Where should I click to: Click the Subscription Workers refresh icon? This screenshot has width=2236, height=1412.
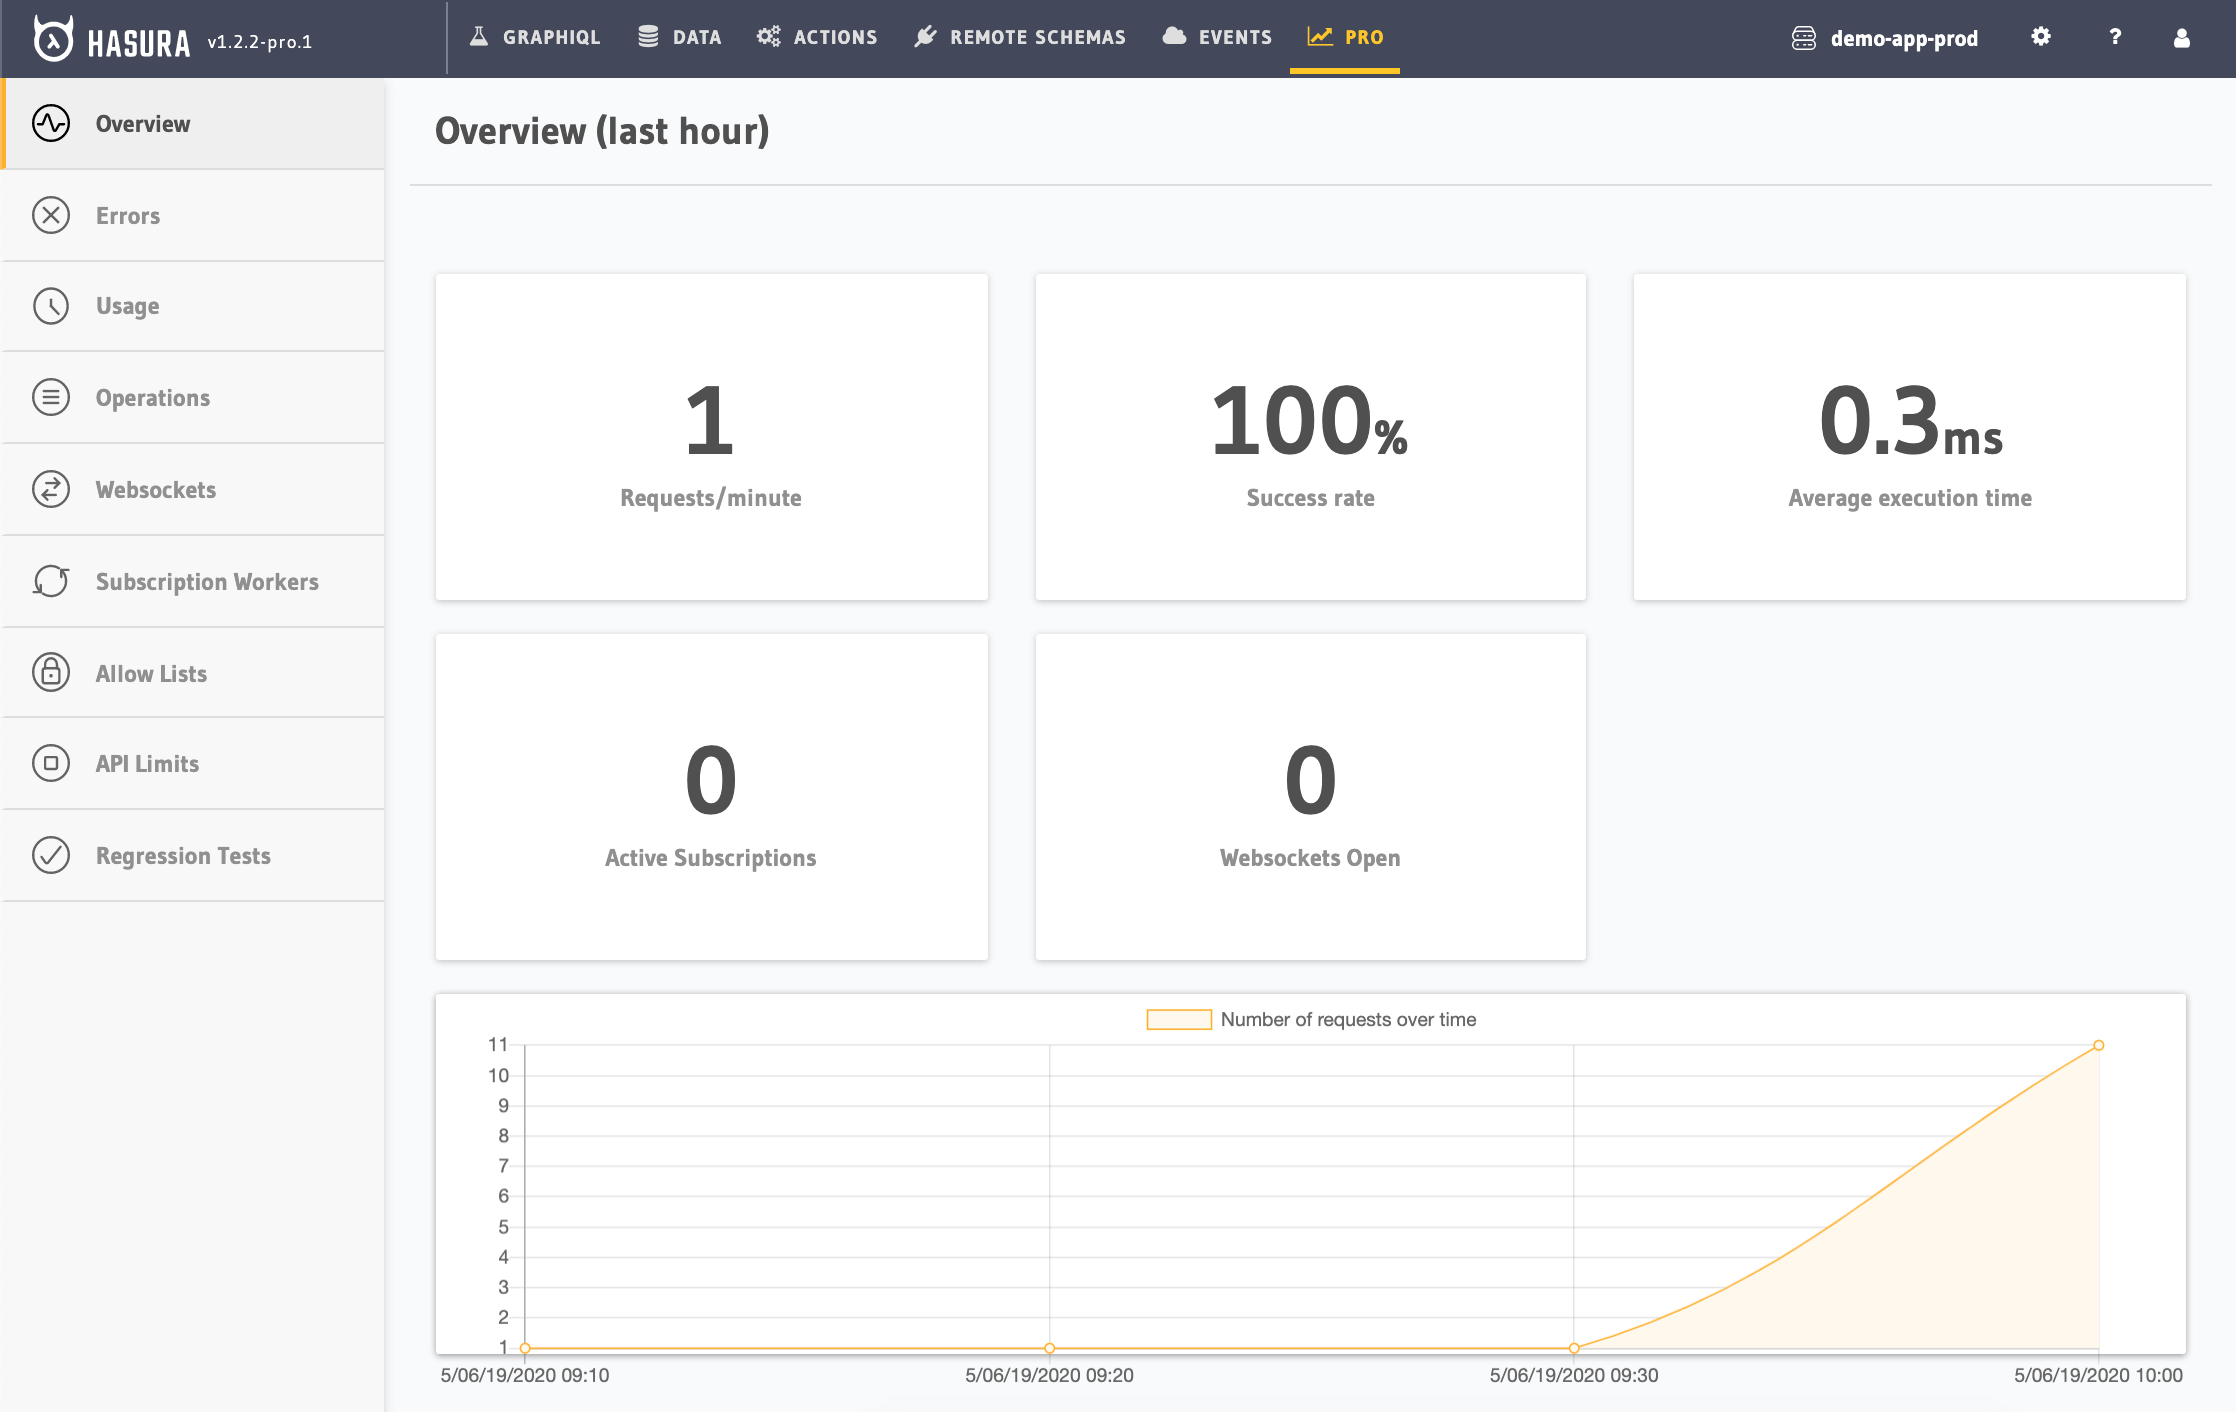51,581
